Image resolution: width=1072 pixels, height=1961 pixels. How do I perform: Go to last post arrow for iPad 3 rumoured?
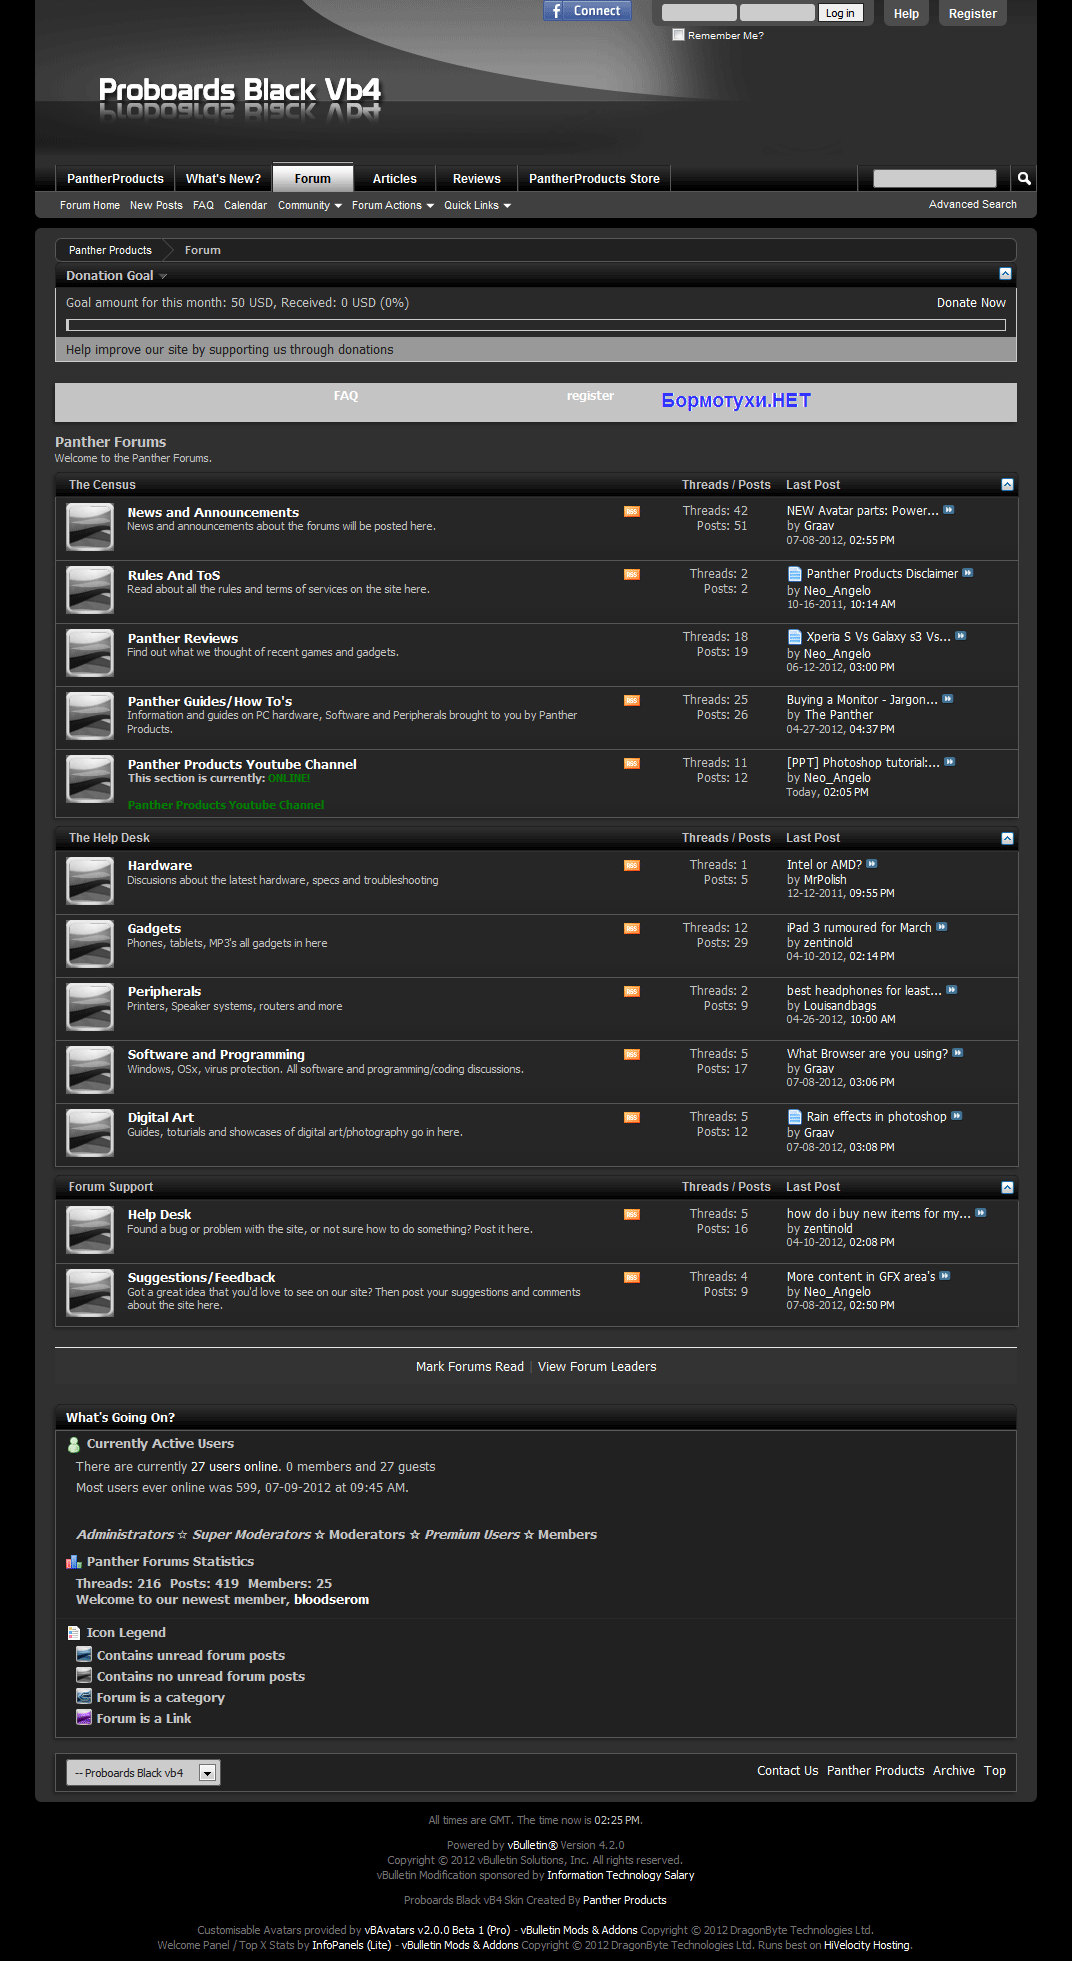tap(942, 927)
